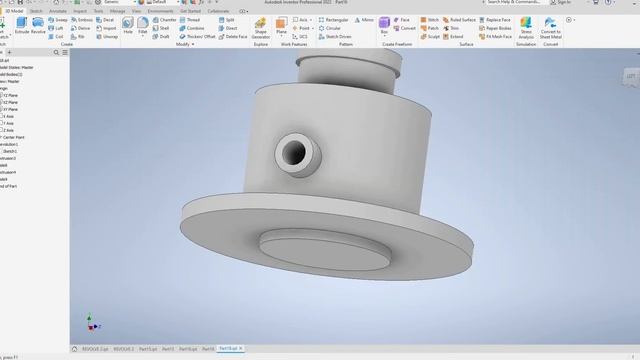The width and height of the screenshot is (640, 360).
Task: Open the browser panel menu
Action: [x=65, y=52]
